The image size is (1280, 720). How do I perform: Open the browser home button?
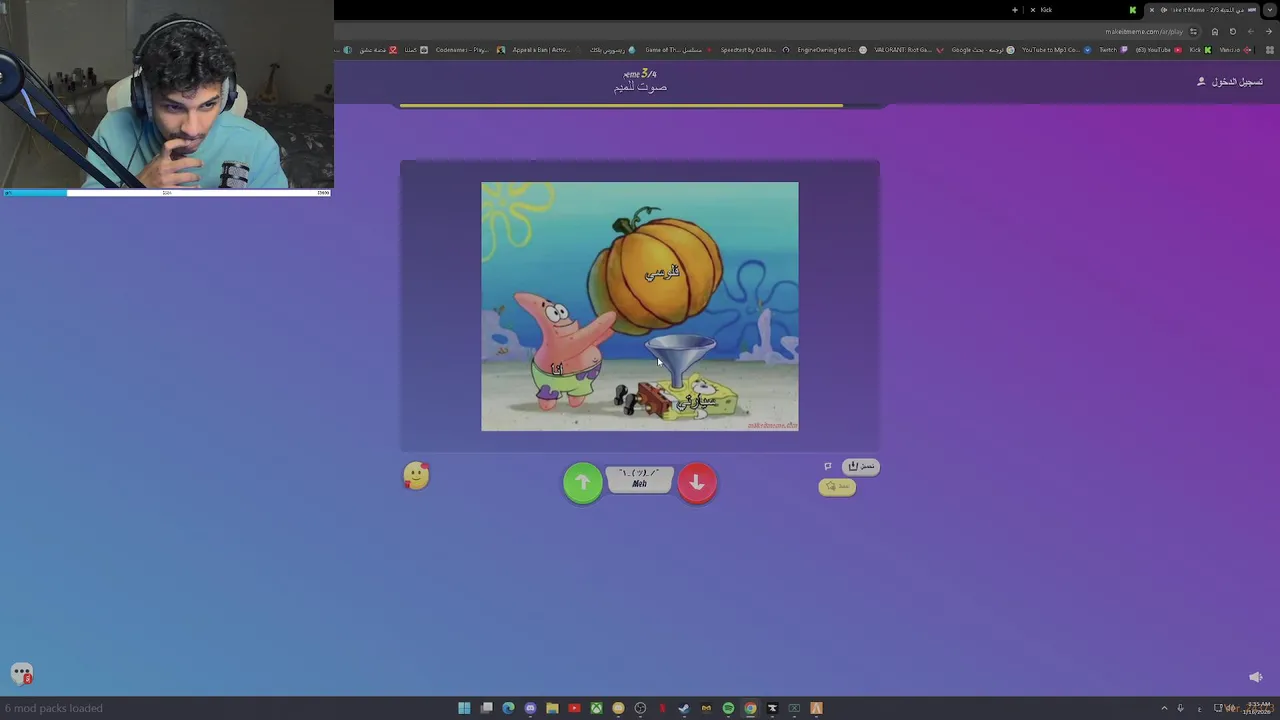1215,31
